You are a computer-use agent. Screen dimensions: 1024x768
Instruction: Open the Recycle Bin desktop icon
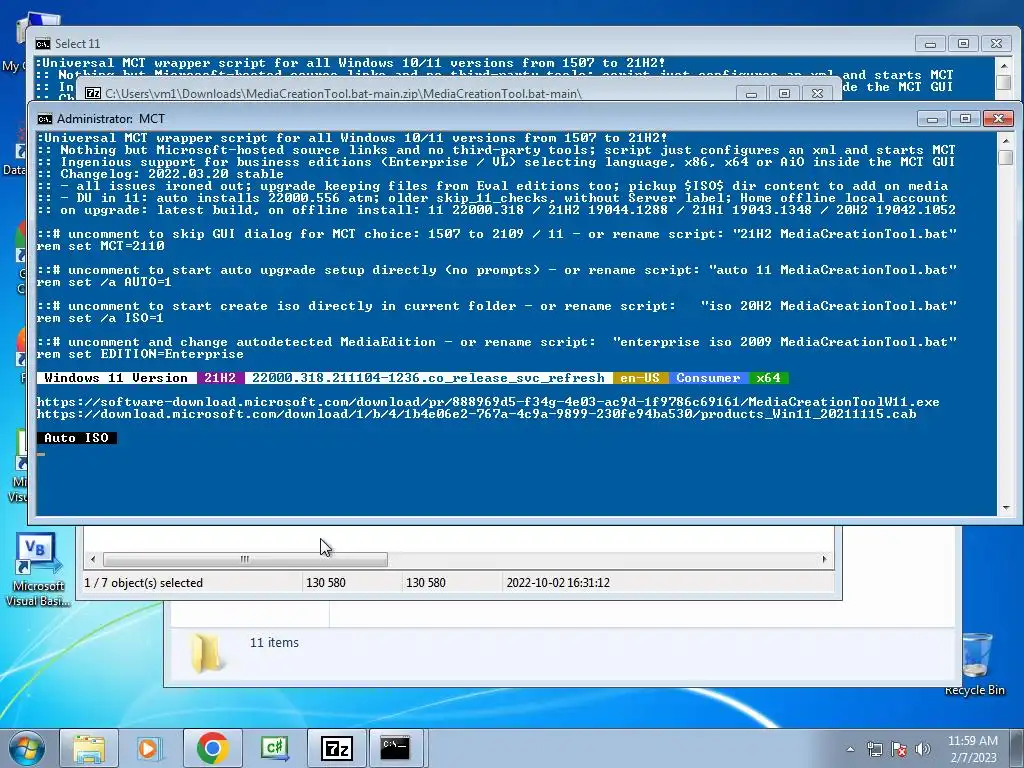coord(975,665)
